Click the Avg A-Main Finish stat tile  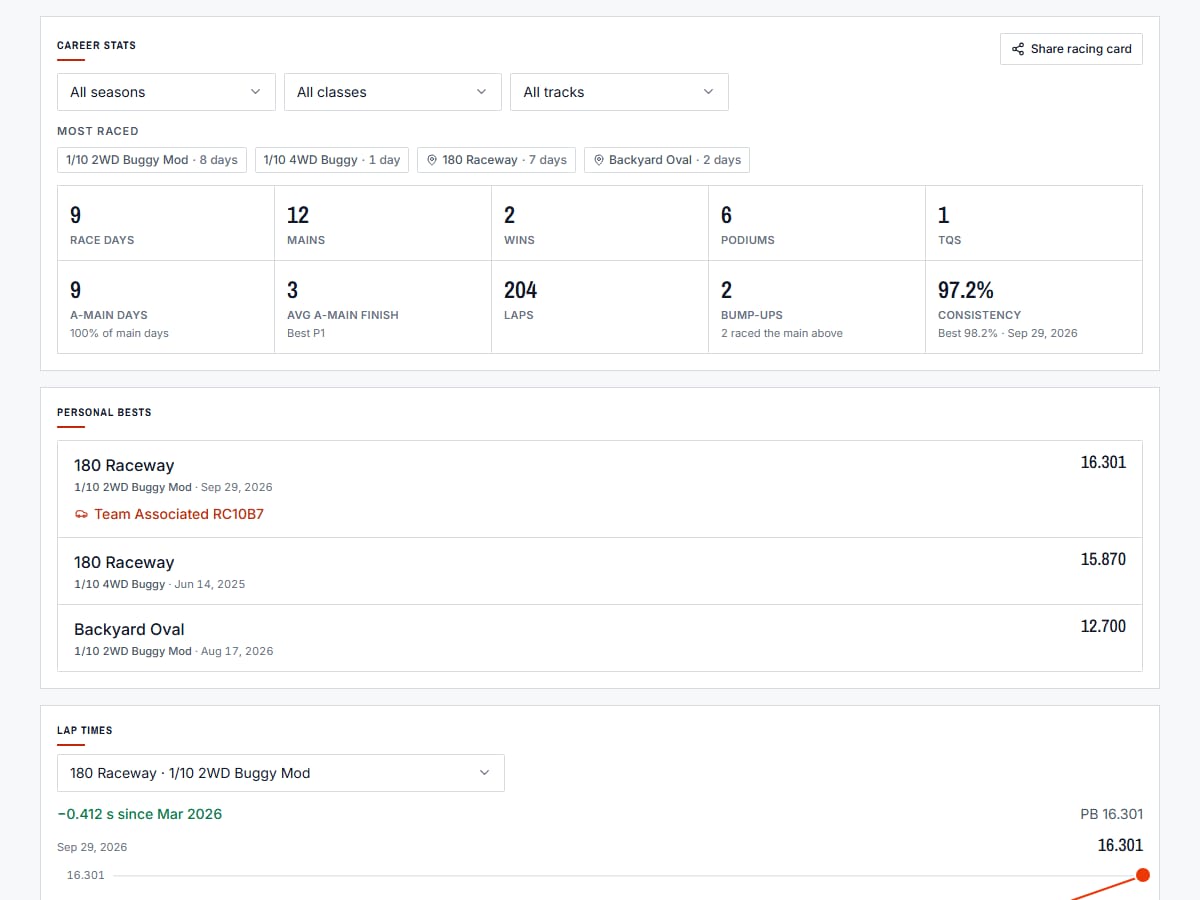click(x=383, y=307)
